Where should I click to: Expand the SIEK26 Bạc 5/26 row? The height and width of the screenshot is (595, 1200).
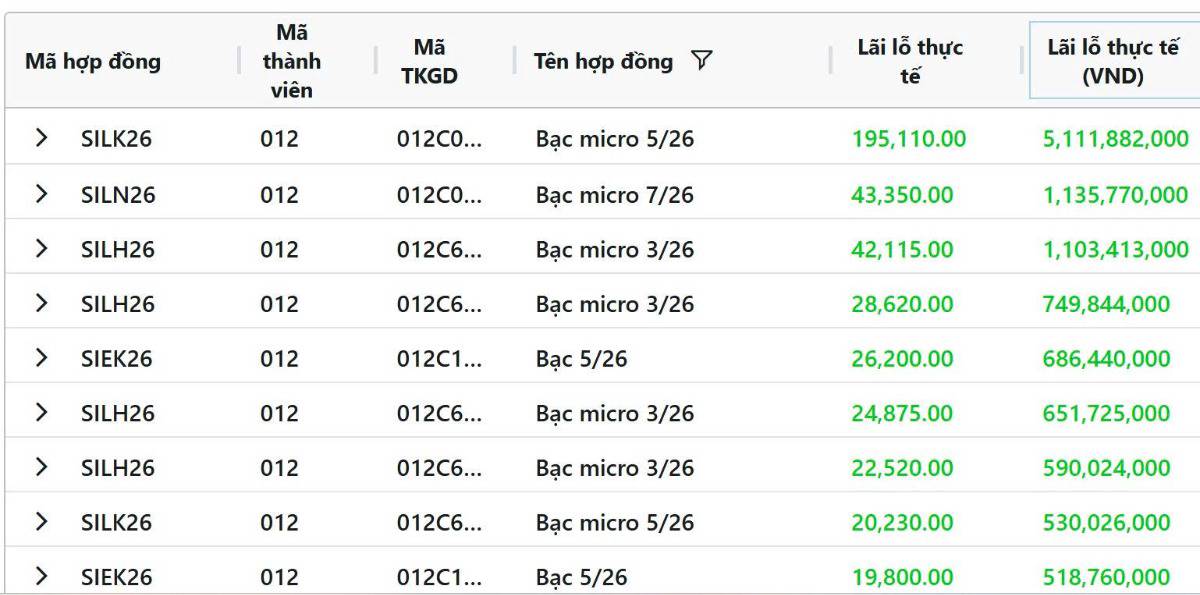coord(41,358)
